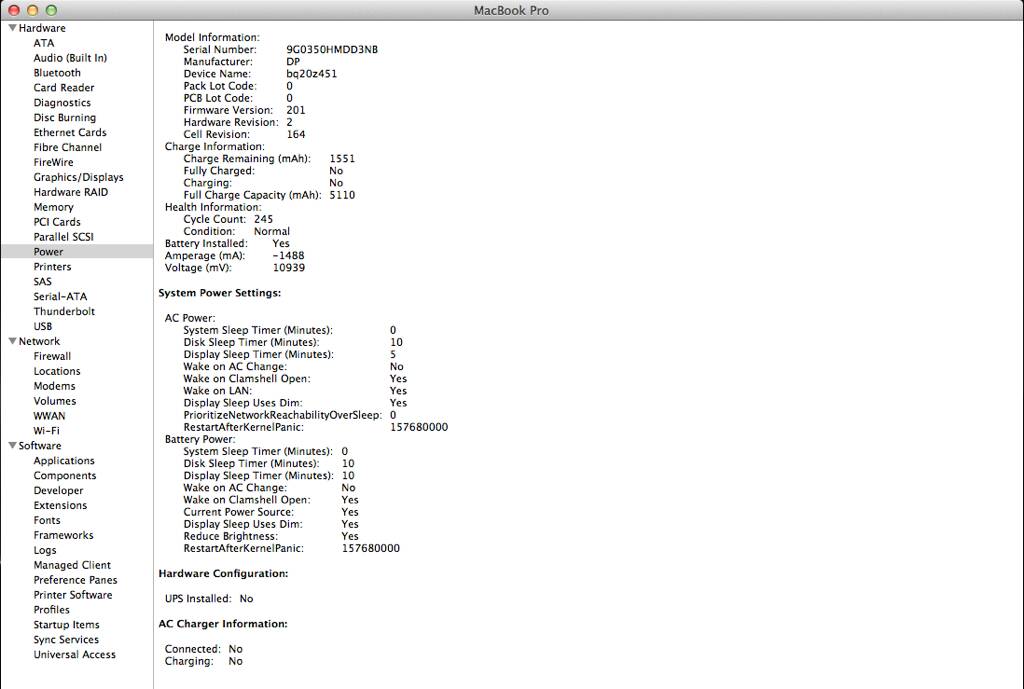
Task: Click Voltage value 10939
Action: 289,268
